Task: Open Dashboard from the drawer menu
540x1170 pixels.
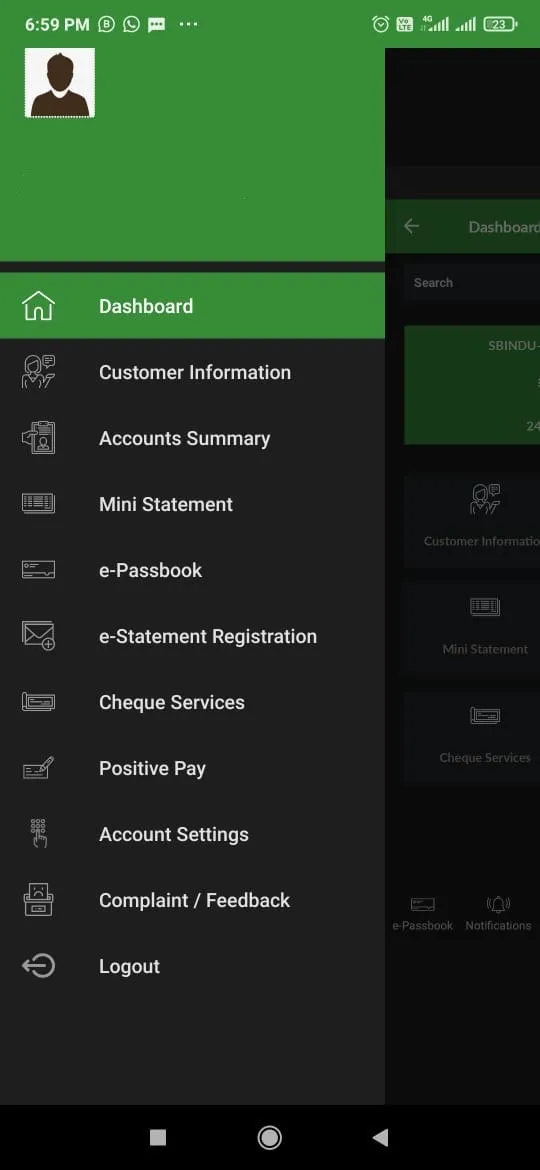Action: (192, 306)
